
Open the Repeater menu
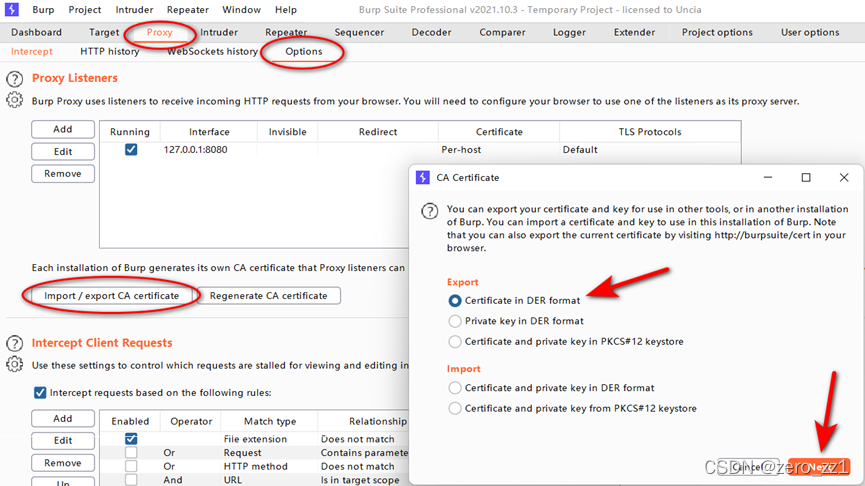188,10
